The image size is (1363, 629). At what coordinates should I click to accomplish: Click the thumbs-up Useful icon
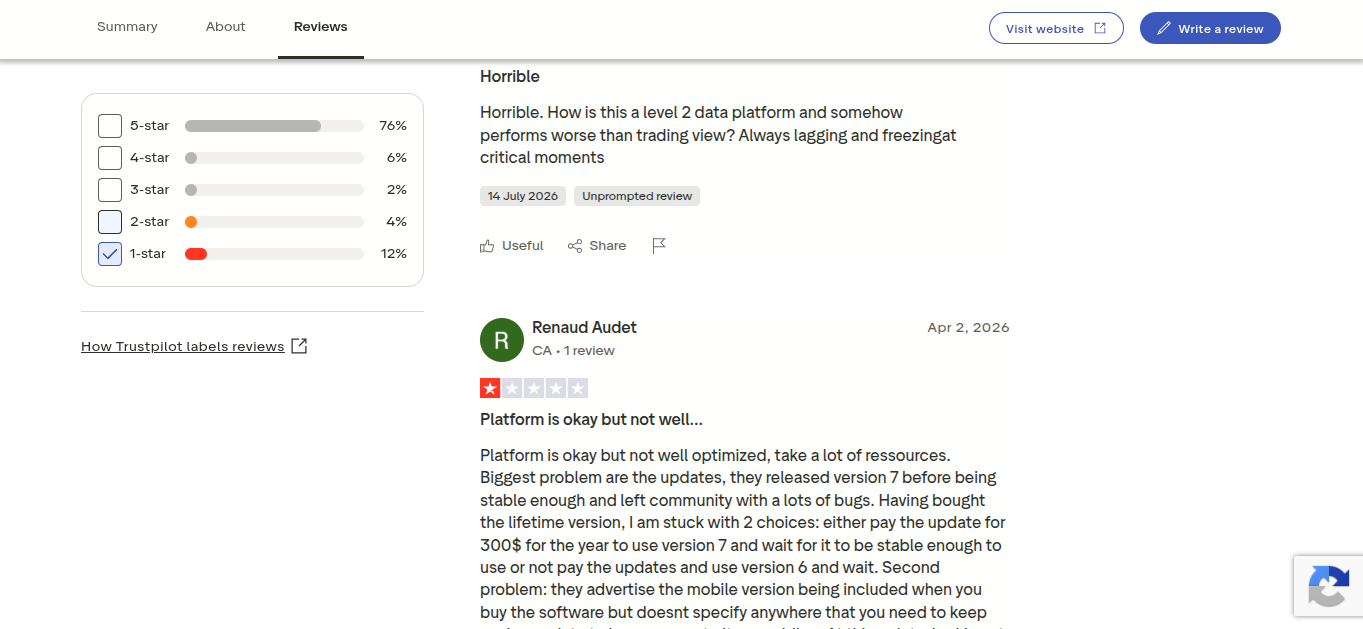pos(487,246)
